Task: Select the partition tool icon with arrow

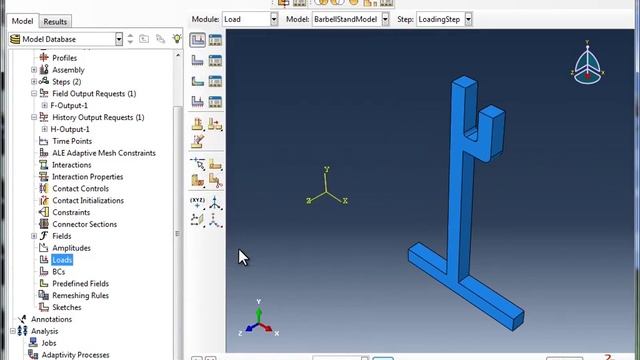Action: 215,124
